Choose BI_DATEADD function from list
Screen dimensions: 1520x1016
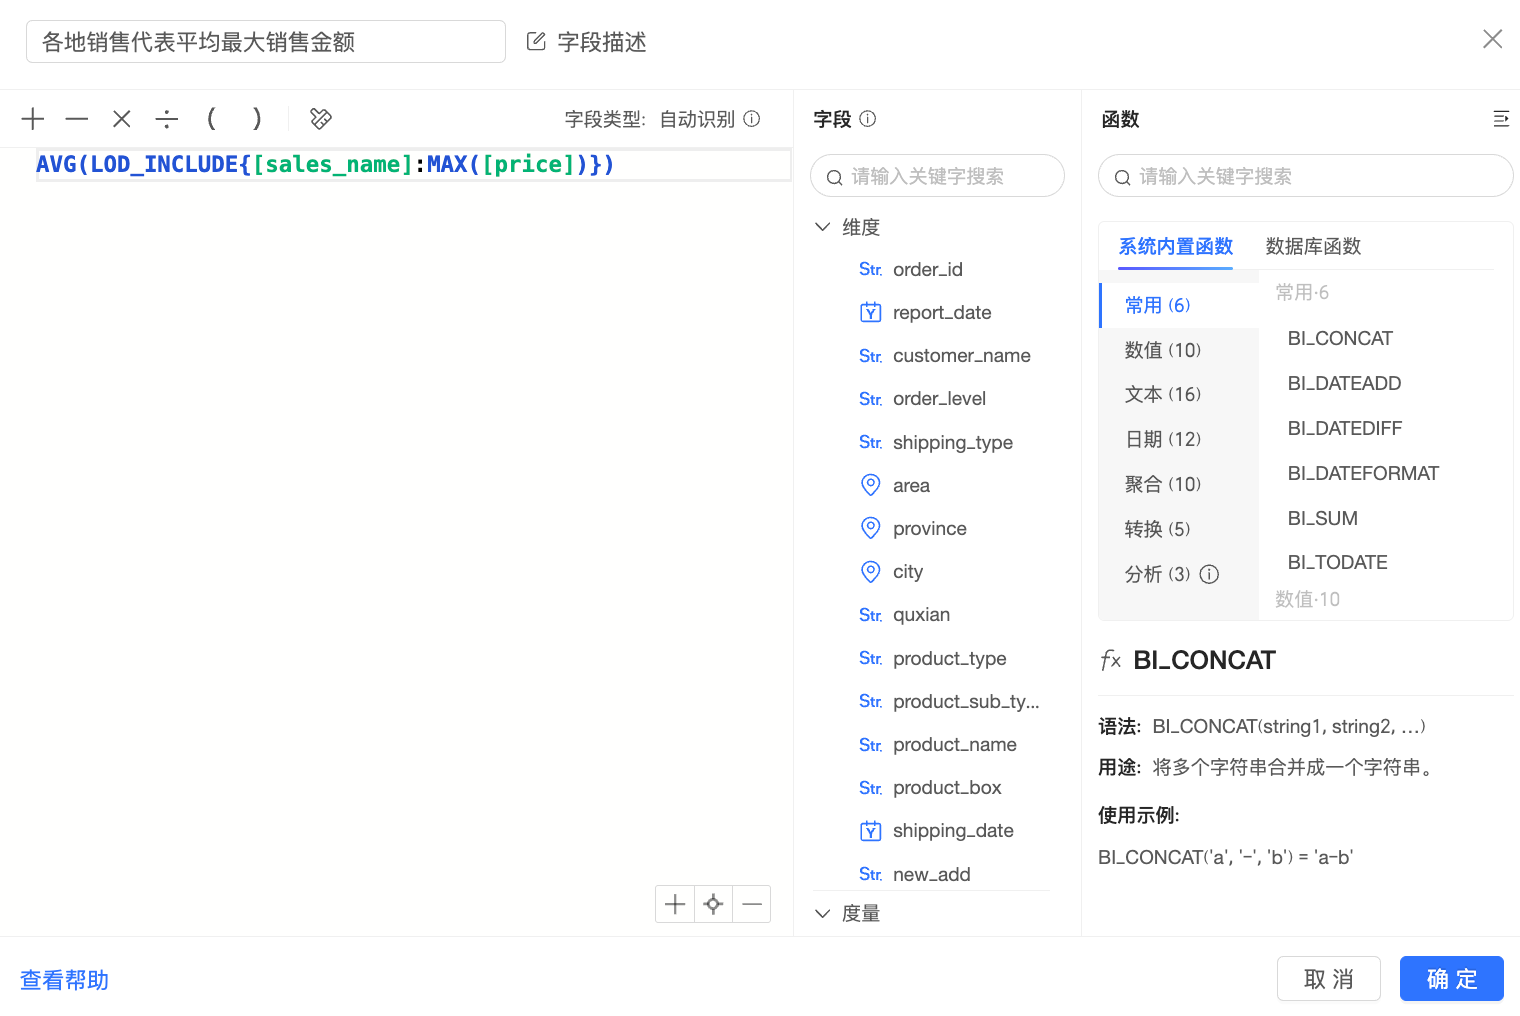point(1344,383)
